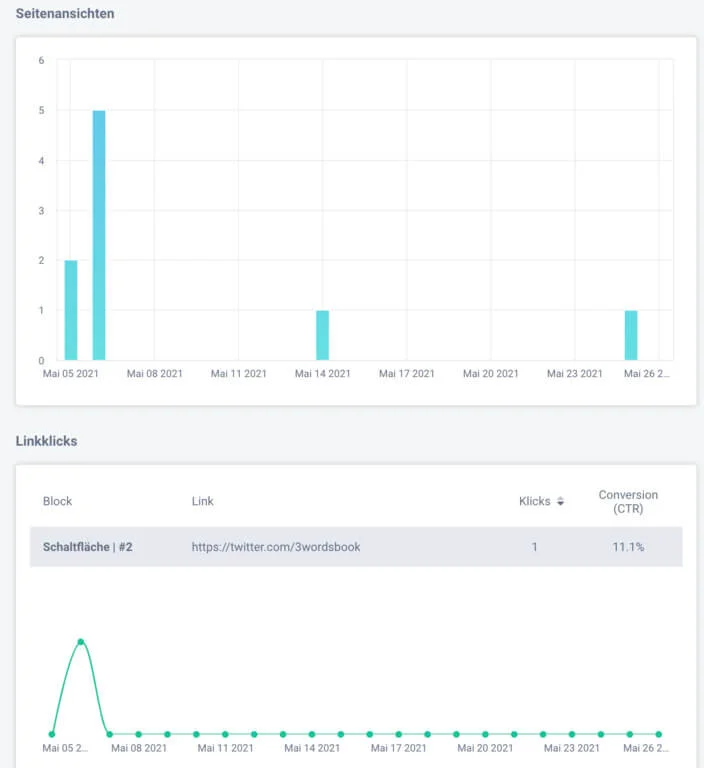Viewport: 704px width, 768px height.
Task: Click the Klicks count value 1 in row
Action: [x=535, y=547]
